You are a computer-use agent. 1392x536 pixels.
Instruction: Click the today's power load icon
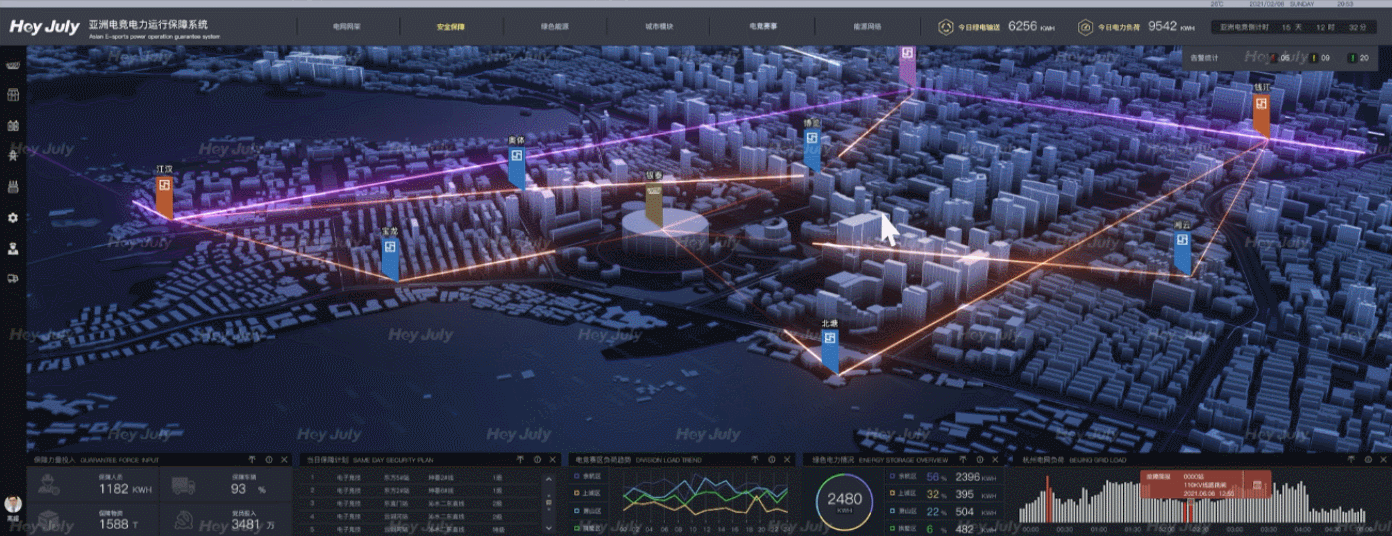pos(1084,28)
